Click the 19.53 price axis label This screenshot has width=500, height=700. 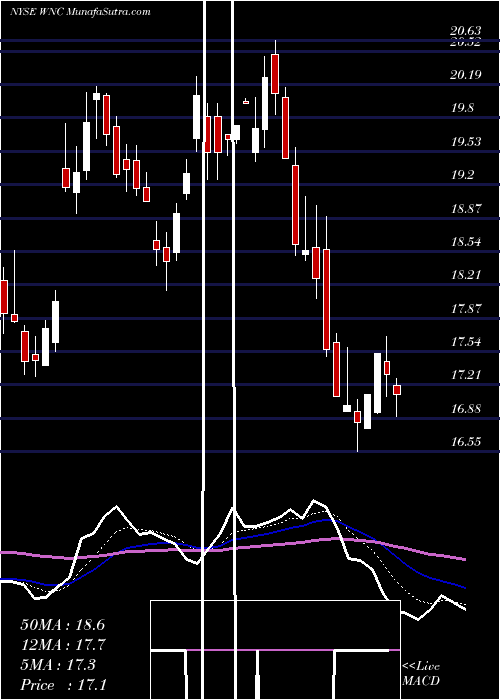(x=466, y=142)
